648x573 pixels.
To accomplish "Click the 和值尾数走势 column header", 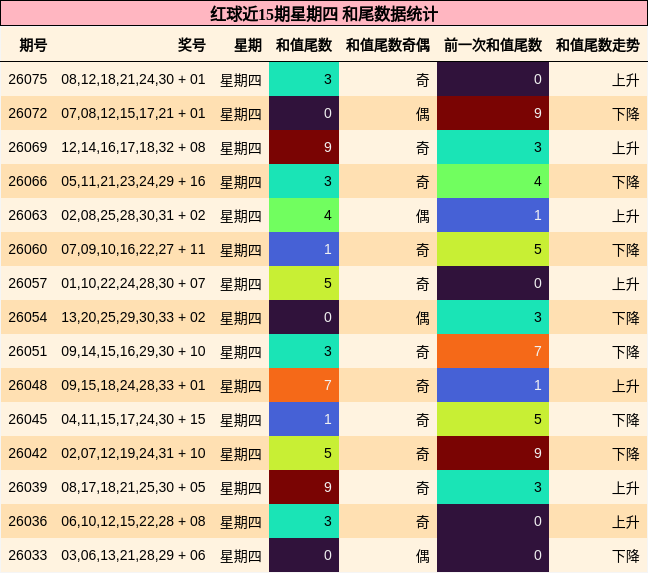I will (x=598, y=45).
